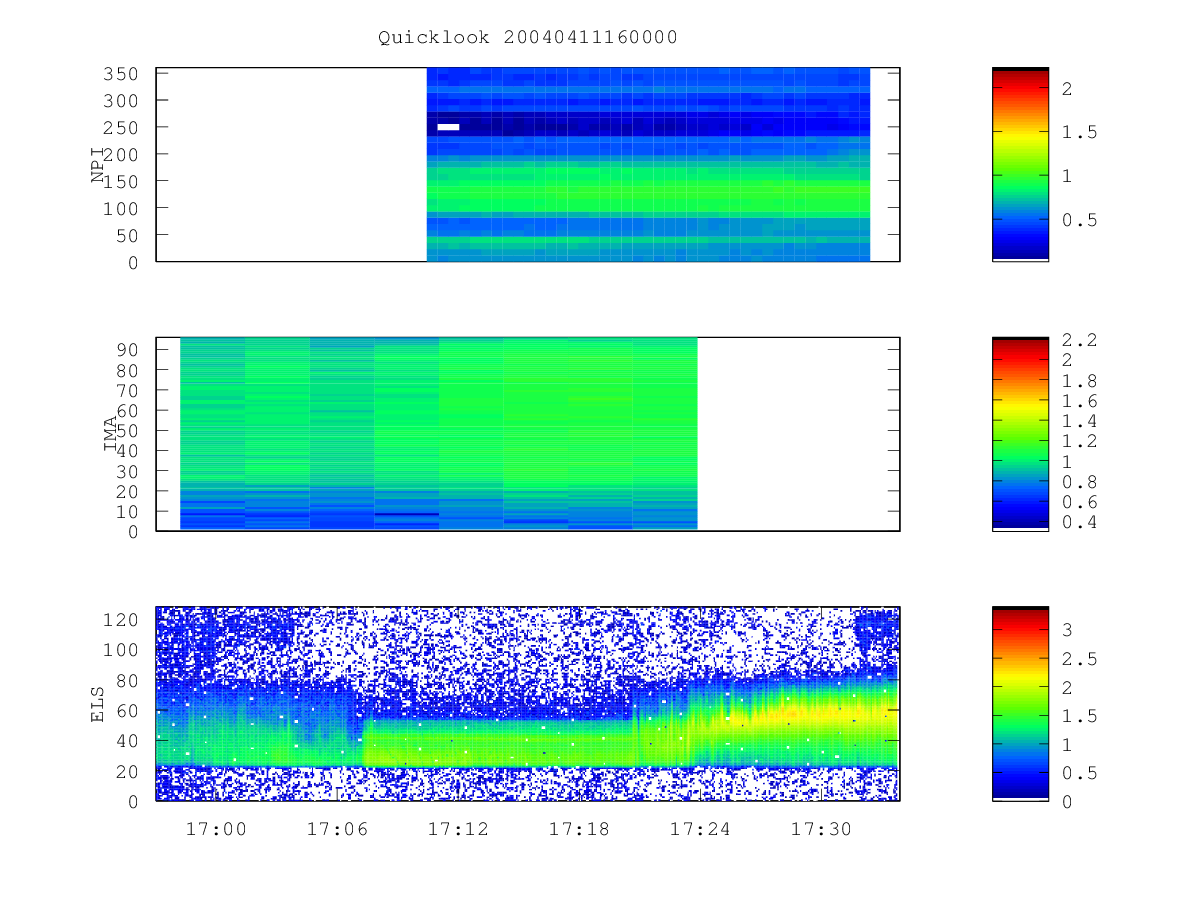The width and height of the screenshot is (1200, 900).
Task: Click the NPI panel colorbar
Action: 1020,164
